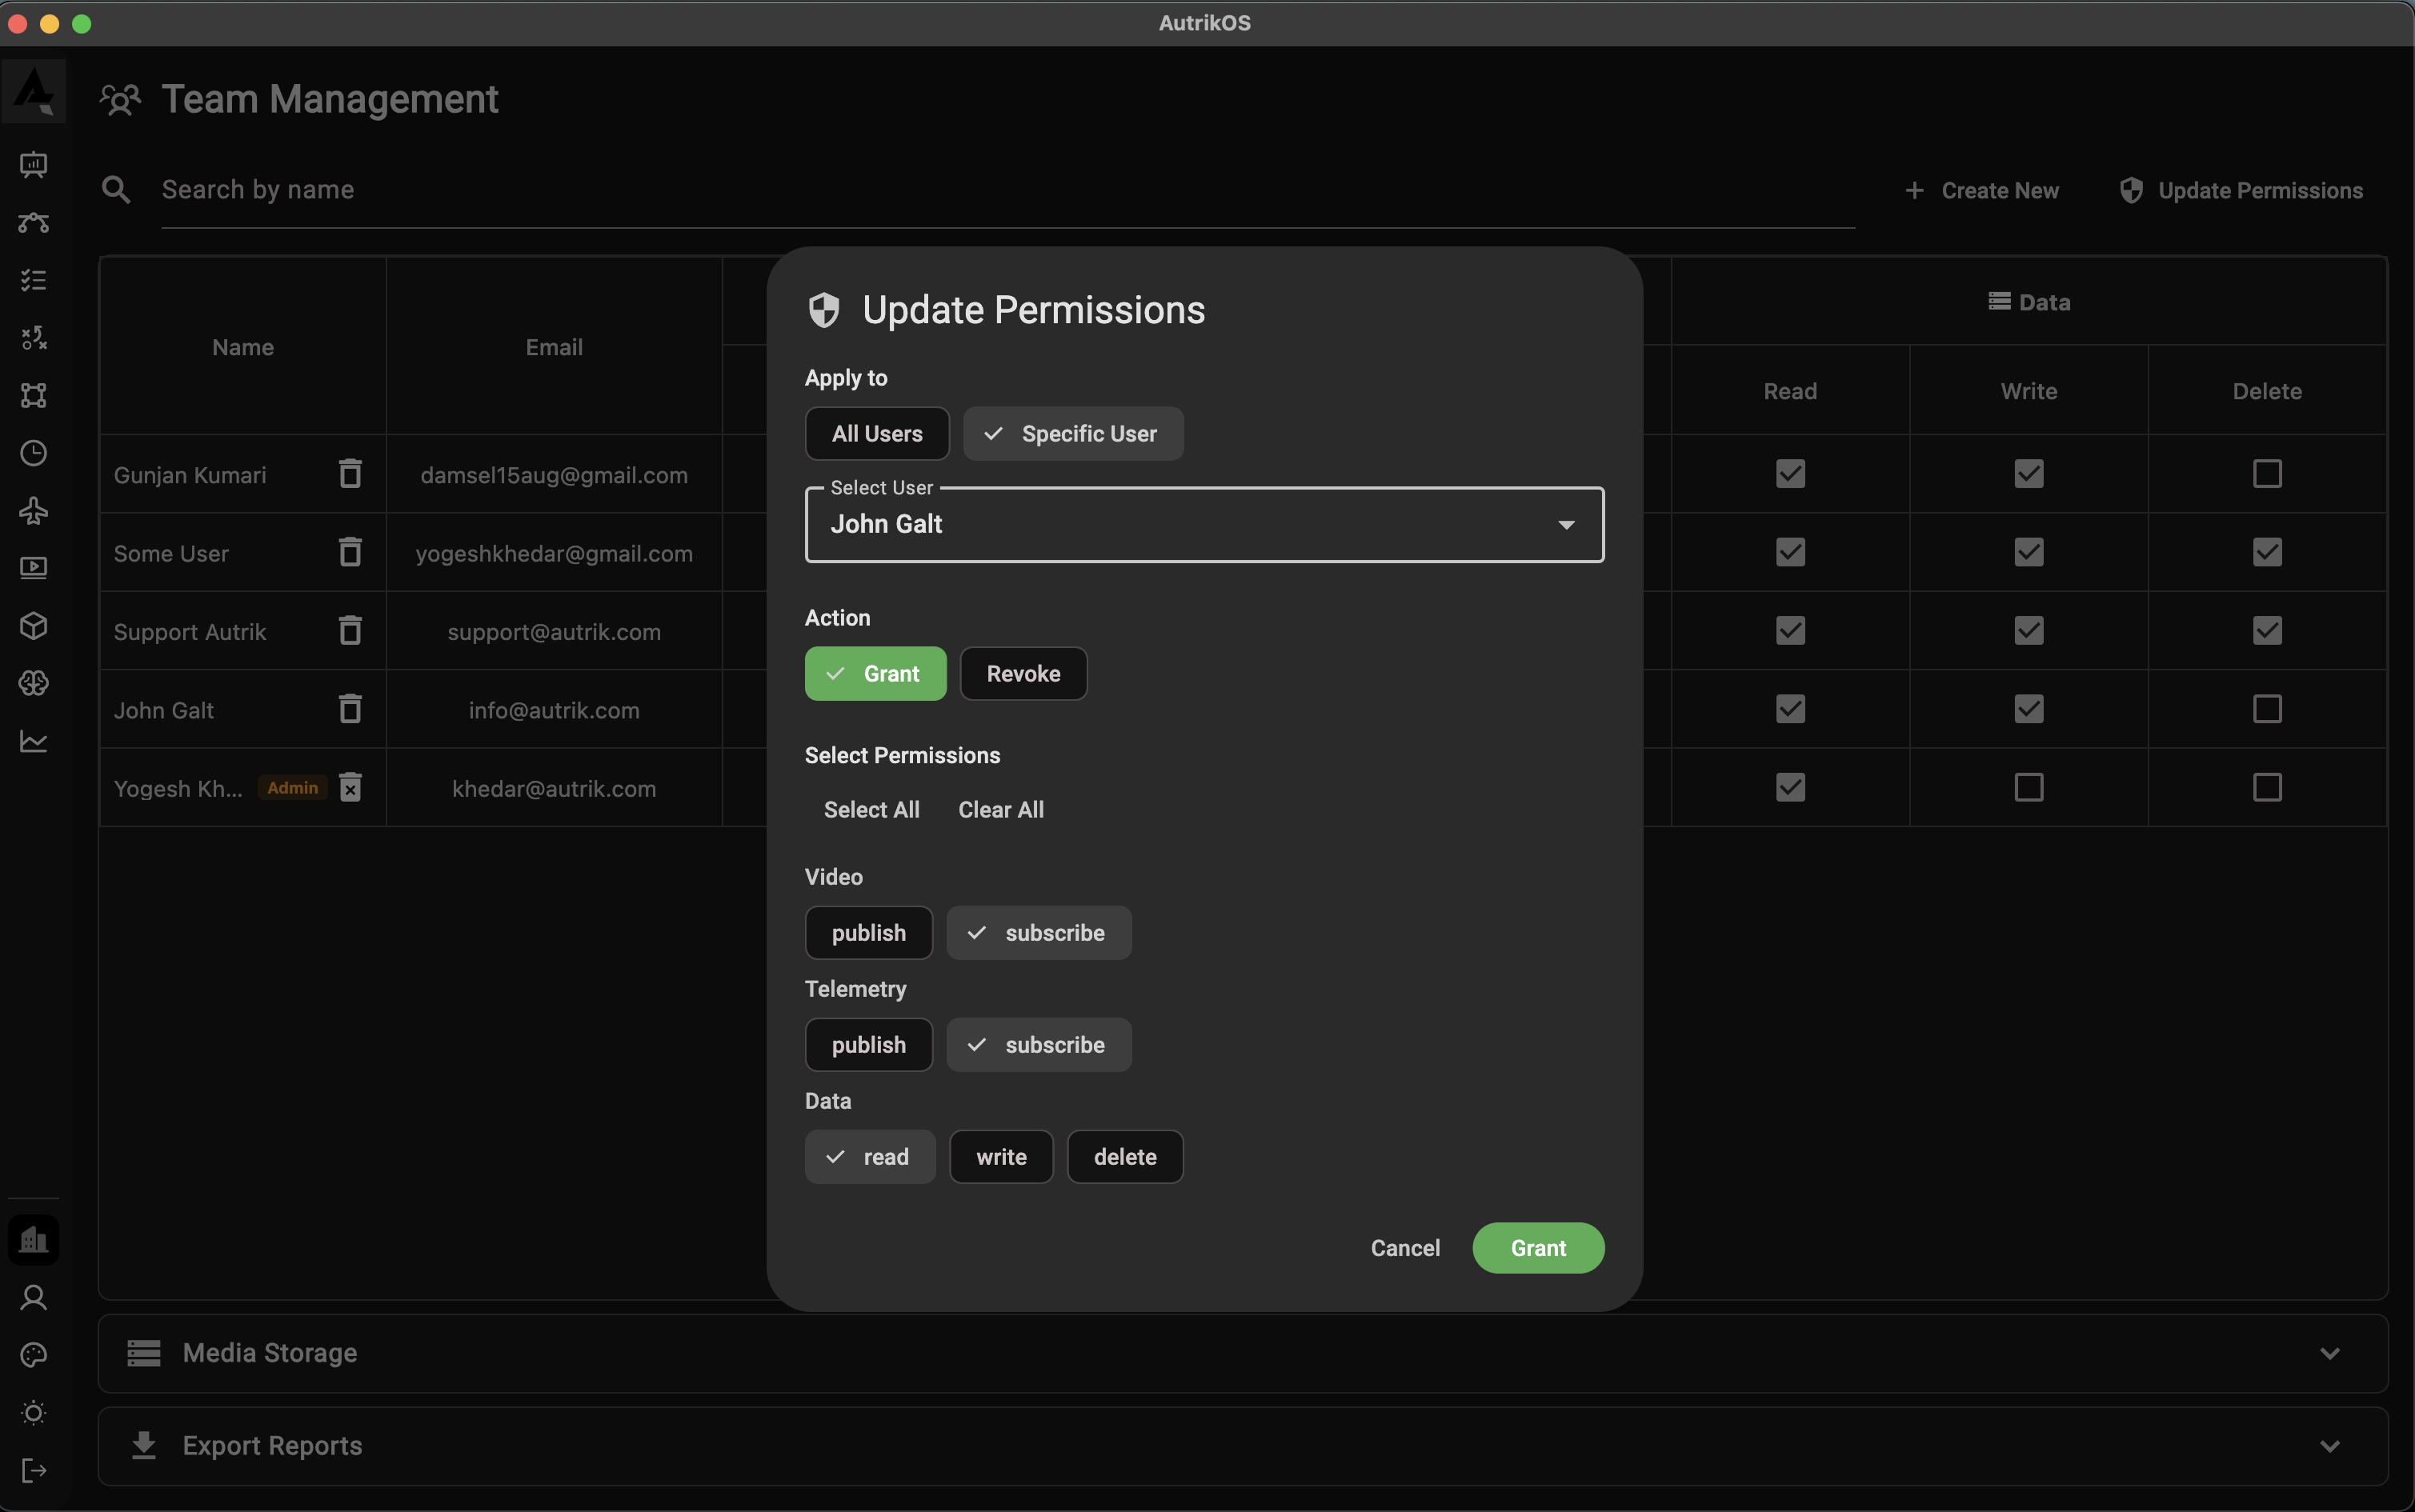Viewport: 2415px width, 1512px height.
Task: Open the 3D assets panel
Action: (34, 625)
